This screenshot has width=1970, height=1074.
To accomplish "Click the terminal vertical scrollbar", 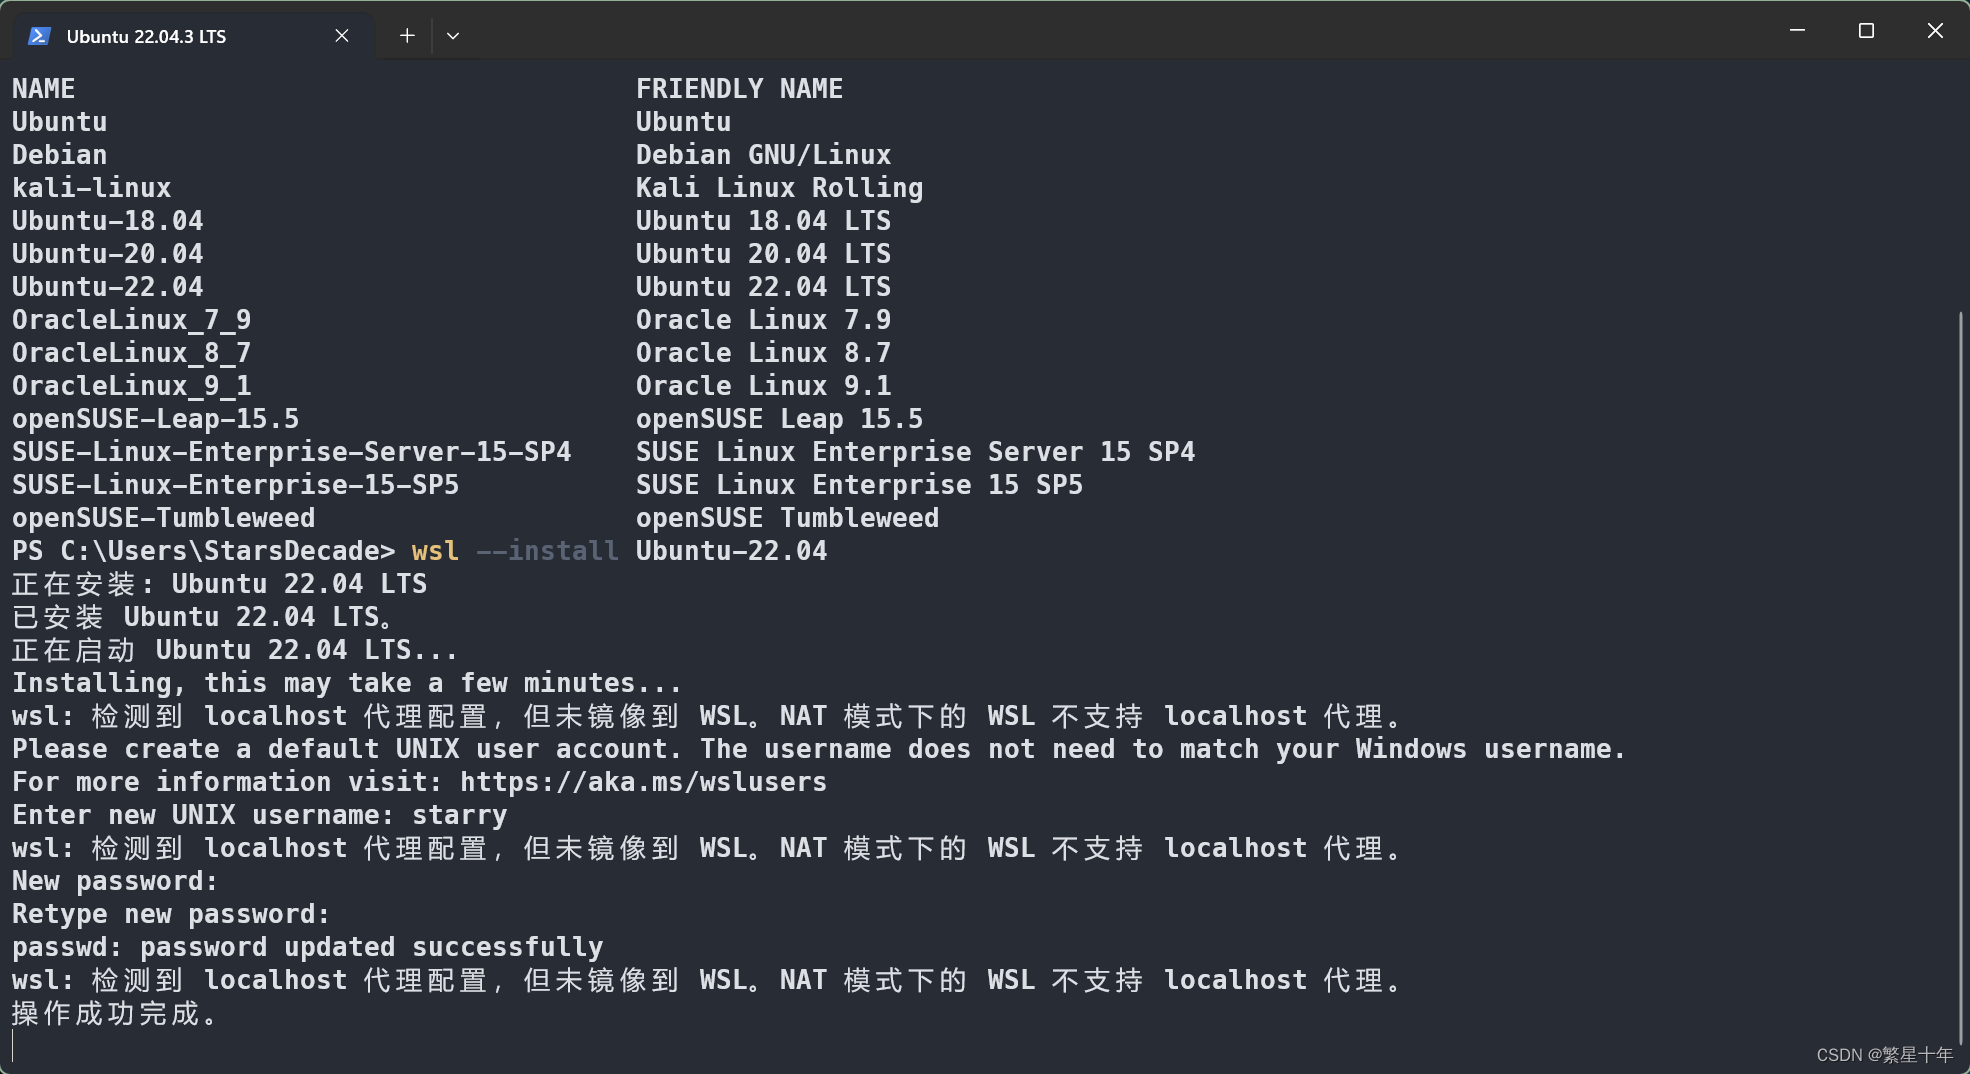I will point(1960,680).
